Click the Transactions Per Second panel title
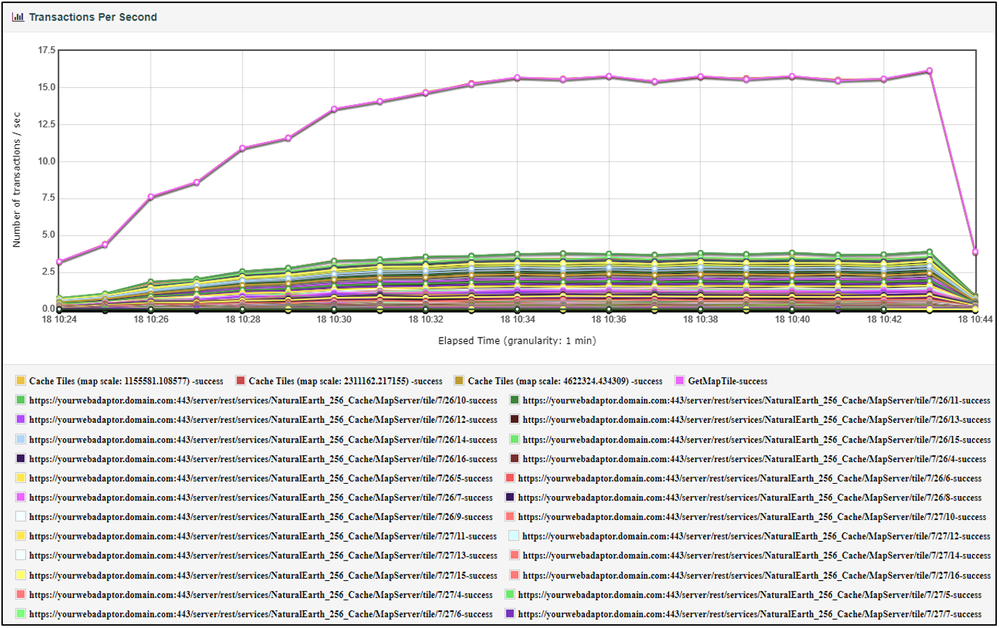 point(93,17)
